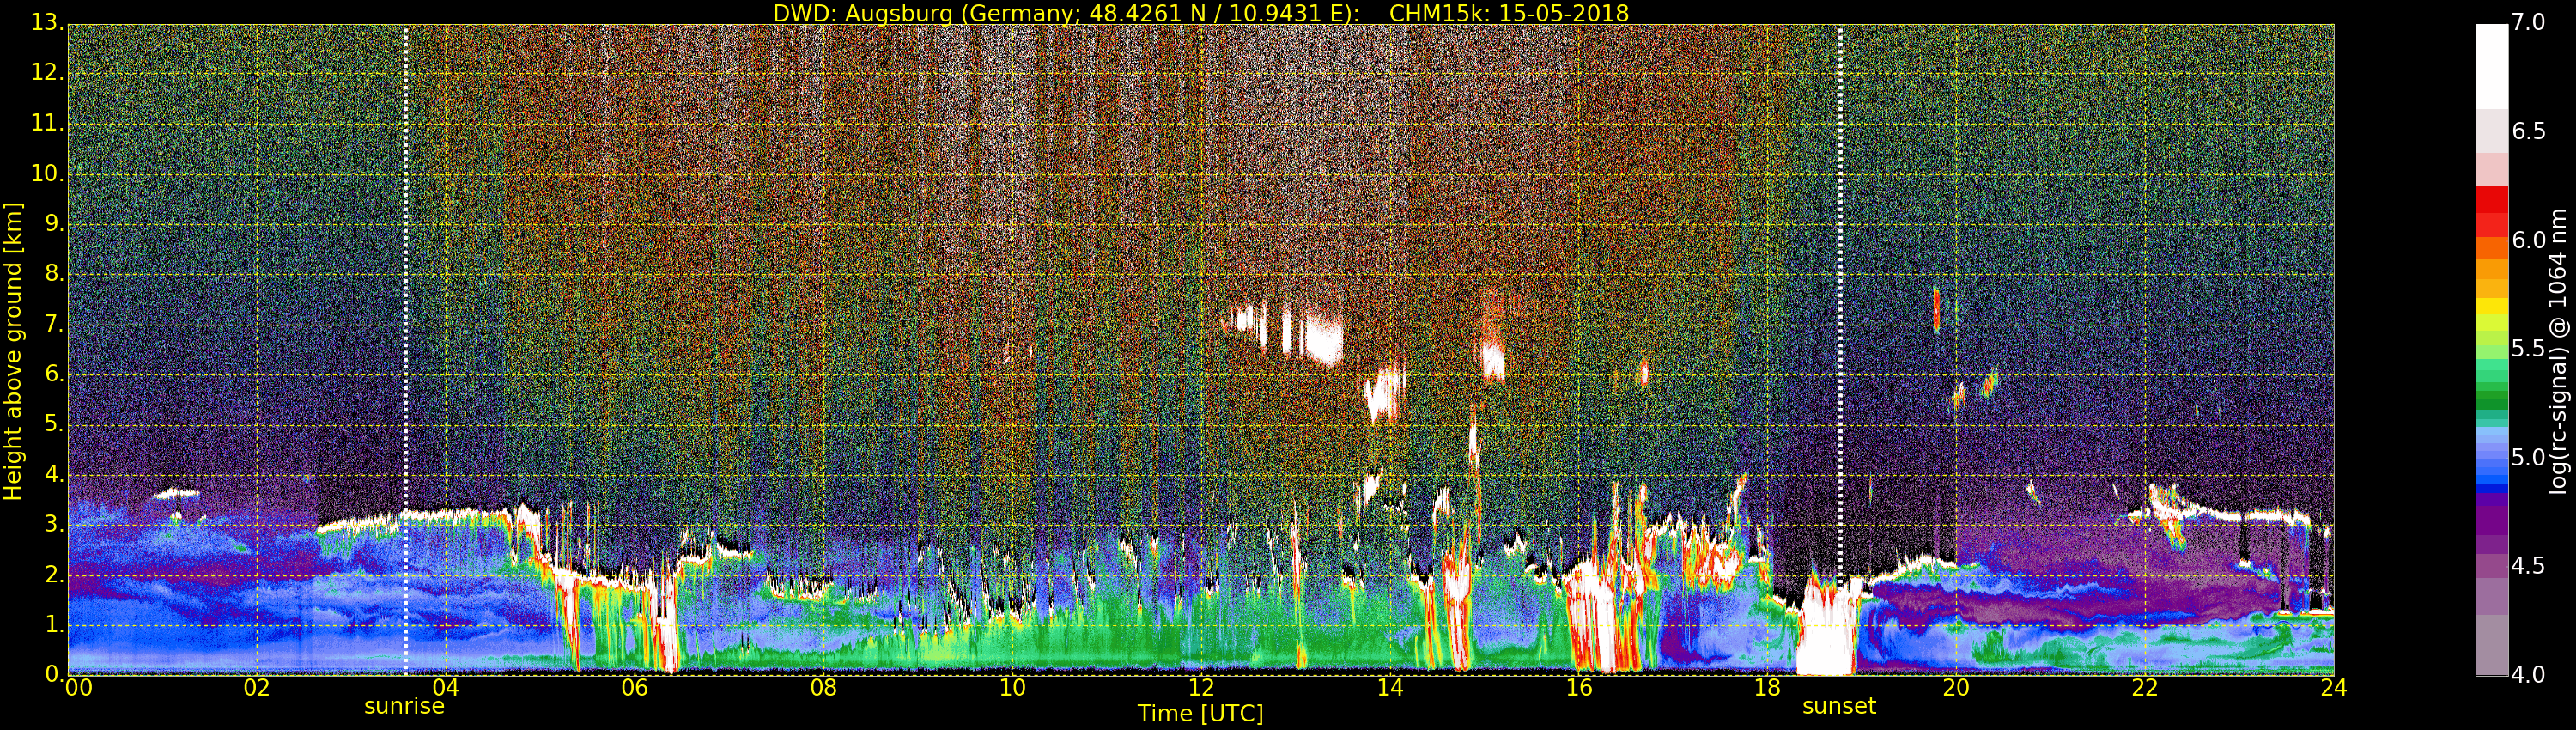Click the '00' time axis tick label

(x=79, y=688)
